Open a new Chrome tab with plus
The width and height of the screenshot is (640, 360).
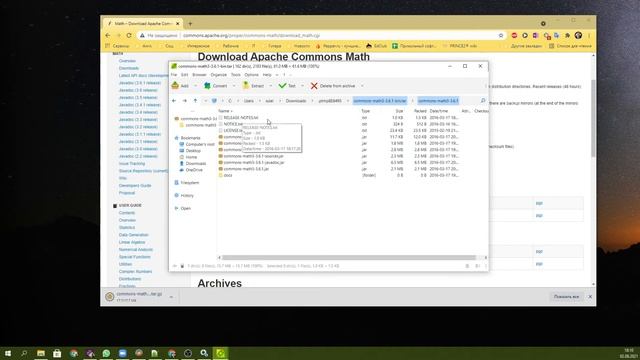(x=190, y=24)
